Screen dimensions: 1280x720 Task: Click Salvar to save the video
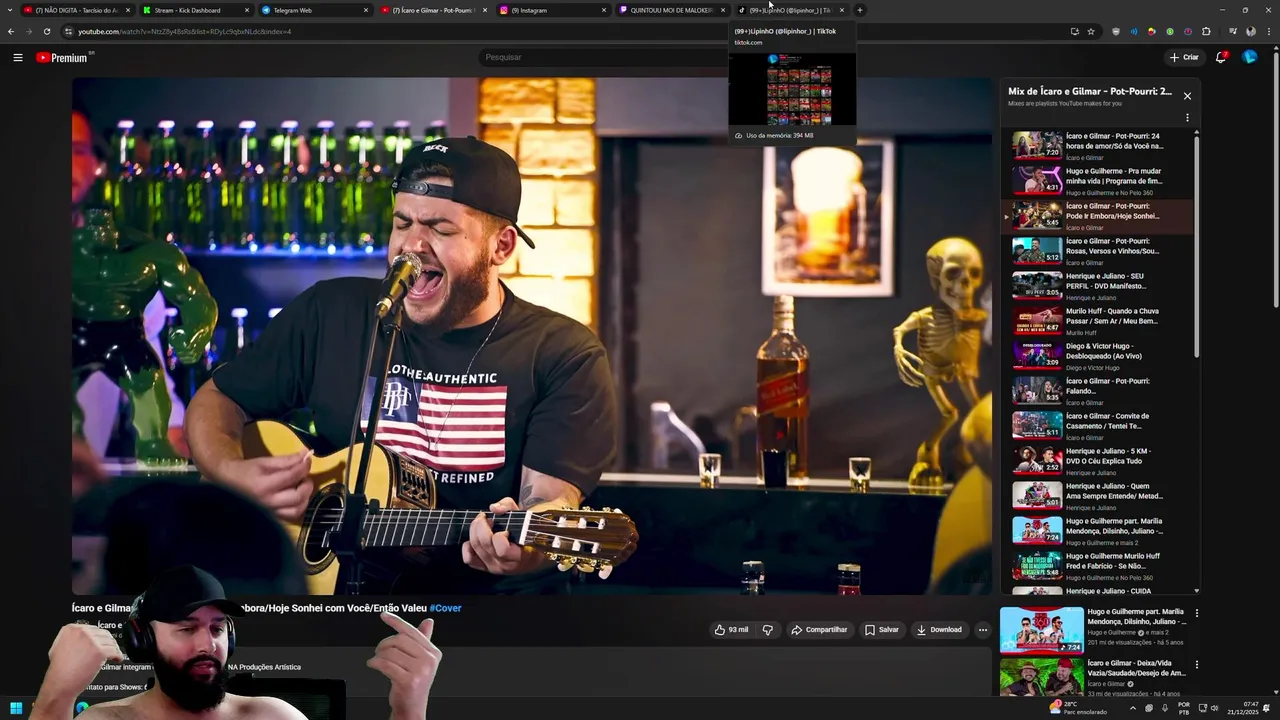pyautogui.click(x=882, y=630)
